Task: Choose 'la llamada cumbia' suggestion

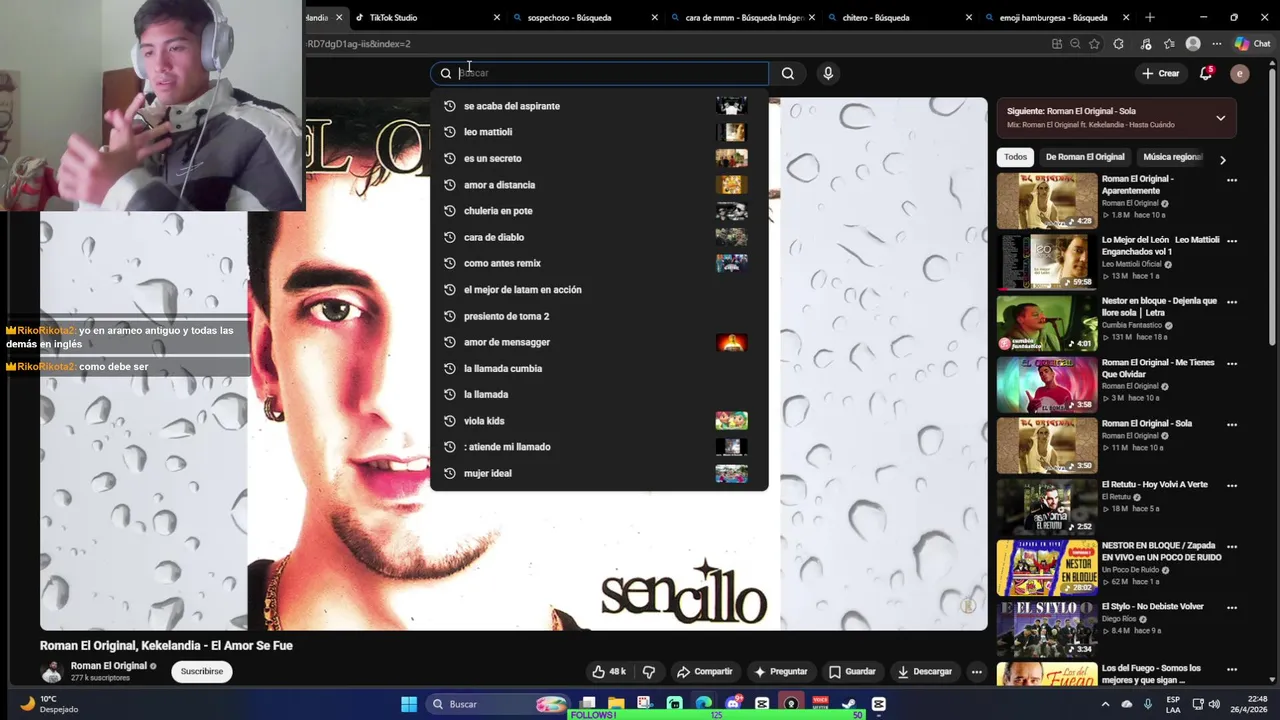Action: click(599, 368)
